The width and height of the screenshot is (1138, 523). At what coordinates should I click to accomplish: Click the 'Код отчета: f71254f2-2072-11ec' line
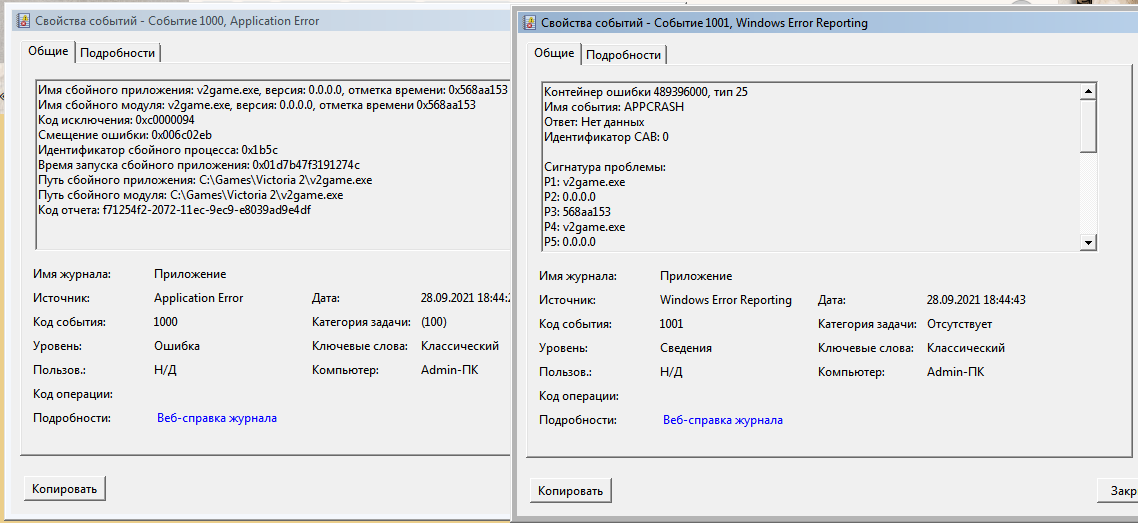click(175, 210)
